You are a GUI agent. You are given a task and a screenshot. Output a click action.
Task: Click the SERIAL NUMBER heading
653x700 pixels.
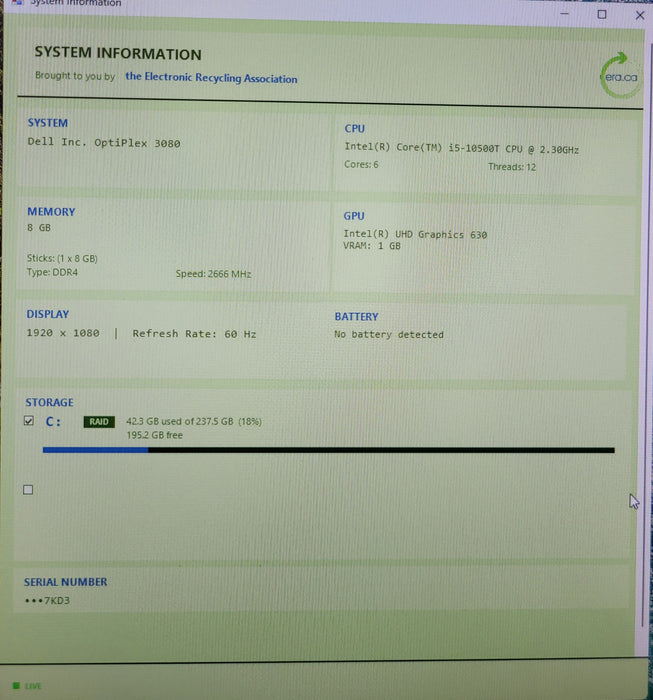[66, 582]
